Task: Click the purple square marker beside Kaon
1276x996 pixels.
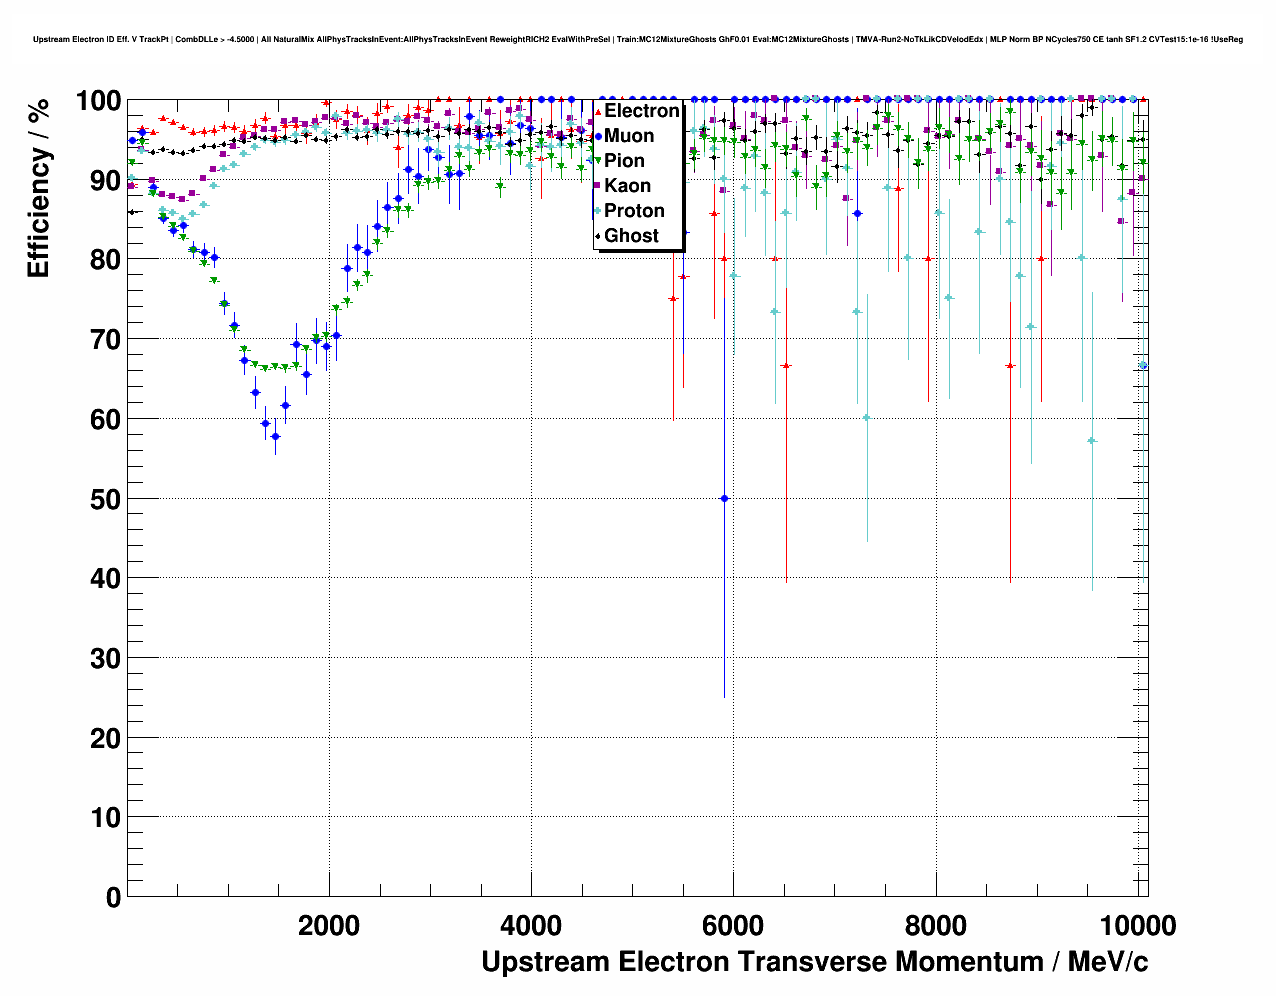Action: [x=598, y=186]
